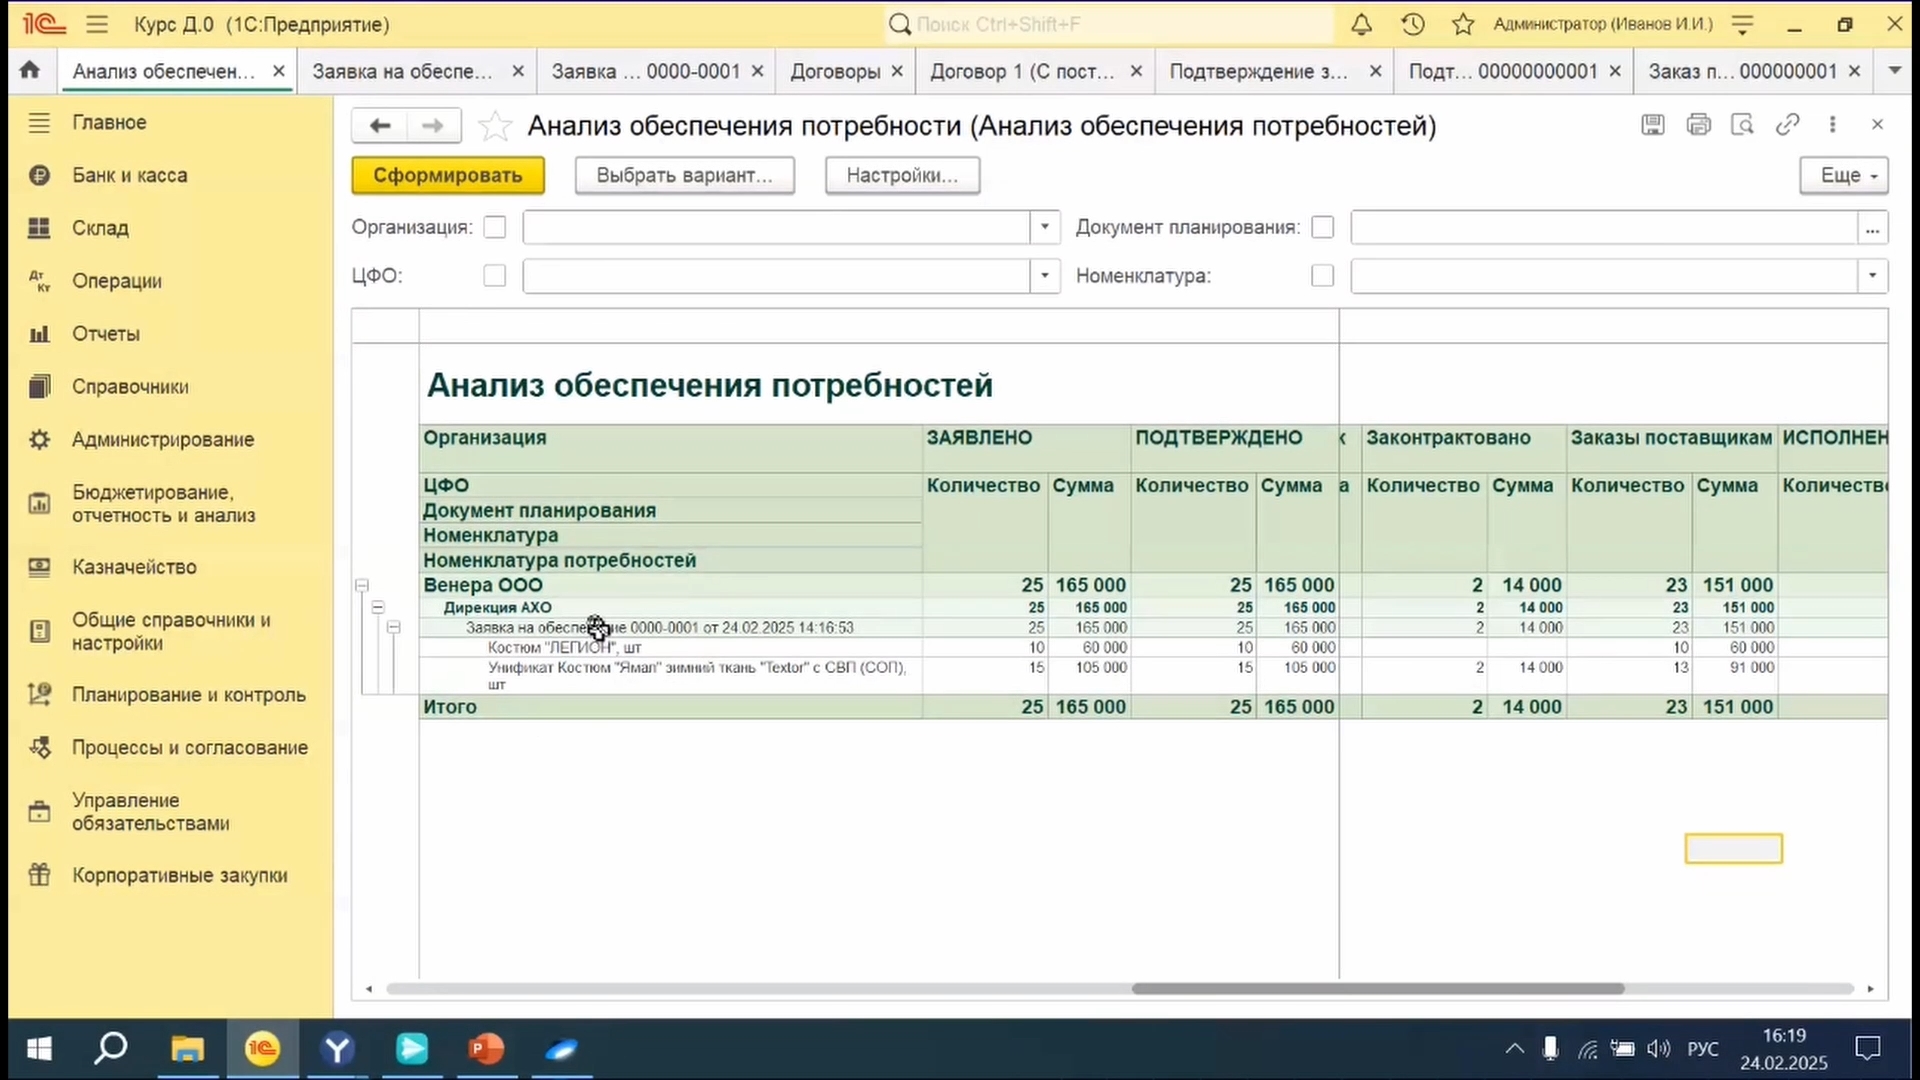The height and width of the screenshot is (1080, 1920).
Task: Get link via chain icon
Action: [x=1787, y=125]
